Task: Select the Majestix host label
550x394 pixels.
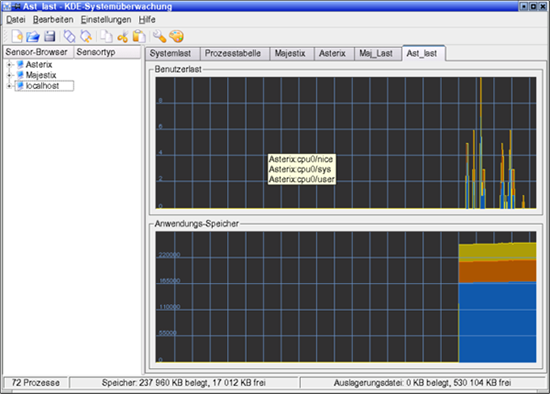Action: 41,75
